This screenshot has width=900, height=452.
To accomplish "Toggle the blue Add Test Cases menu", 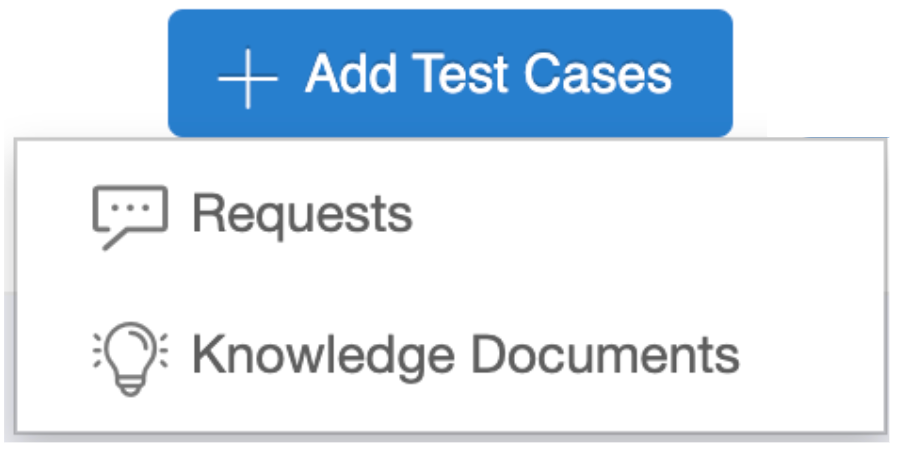I will pyautogui.click(x=450, y=74).
